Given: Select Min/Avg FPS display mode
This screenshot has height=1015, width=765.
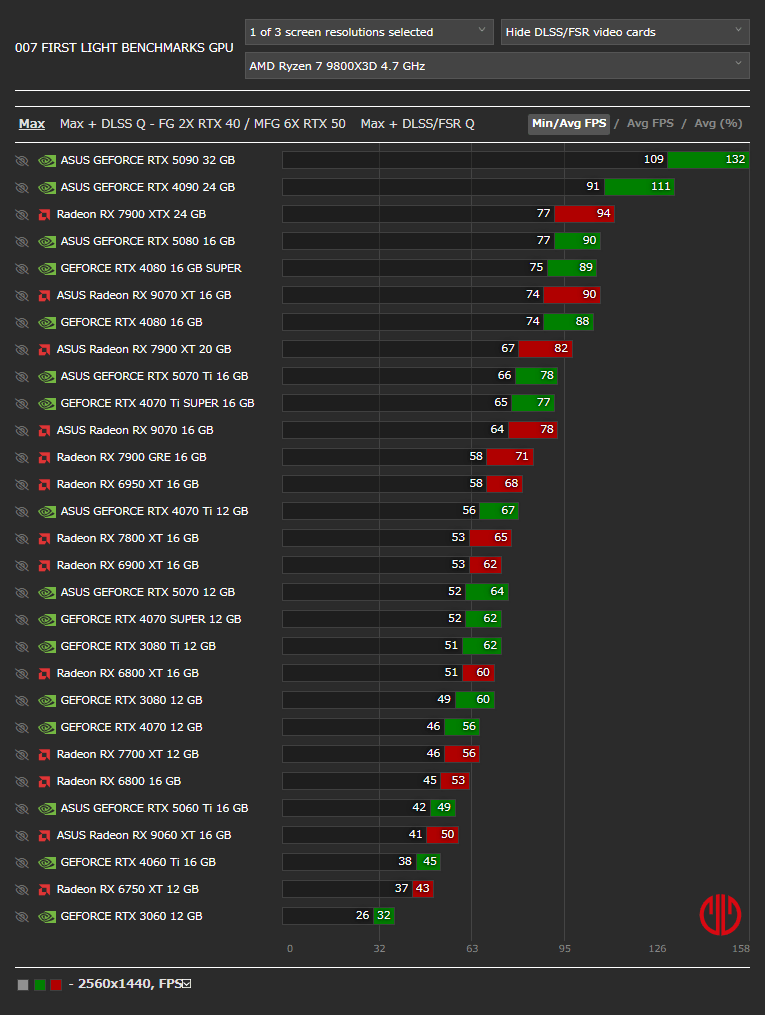Looking at the screenshot, I should coord(569,124).
